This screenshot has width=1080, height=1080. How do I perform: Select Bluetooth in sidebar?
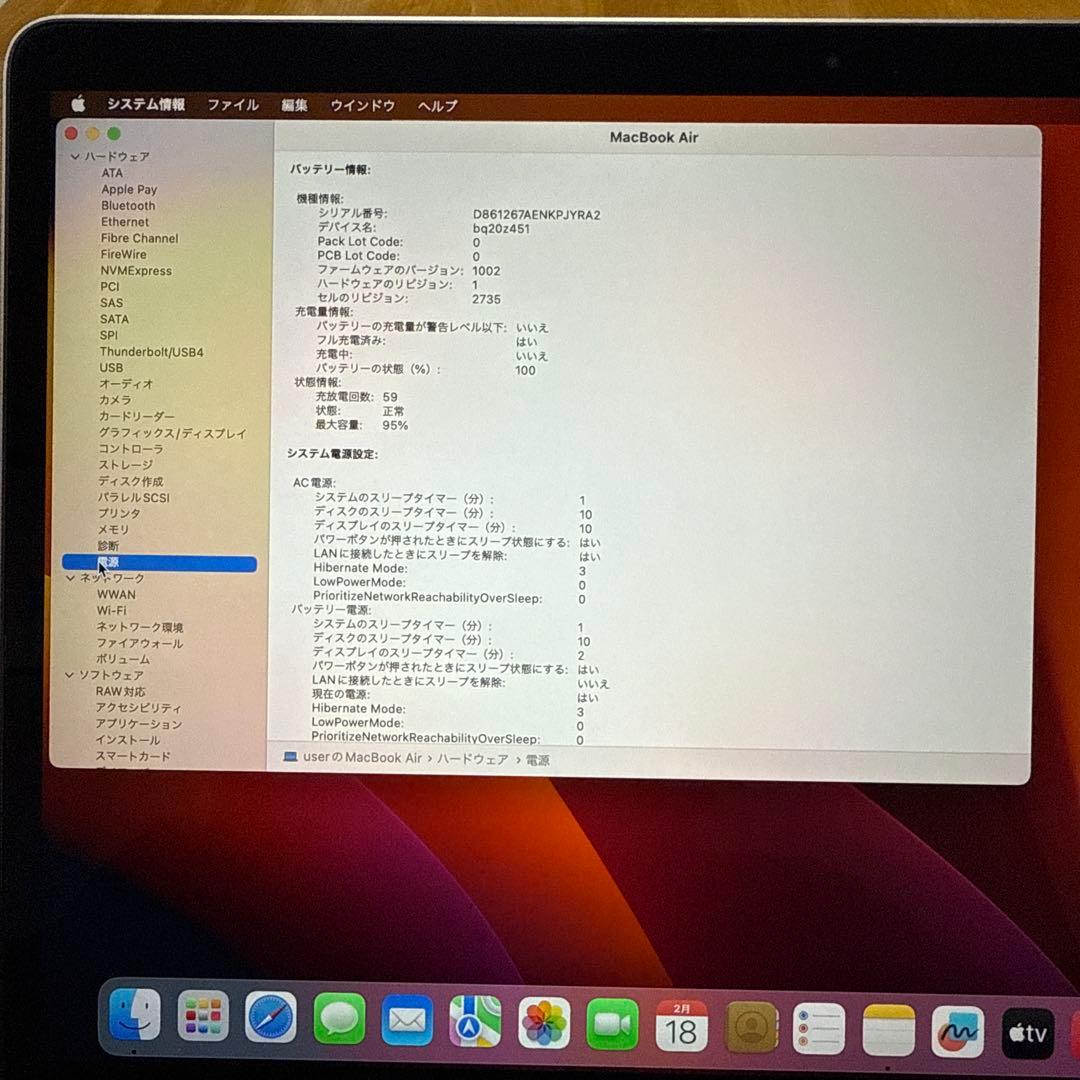[128, 205]
